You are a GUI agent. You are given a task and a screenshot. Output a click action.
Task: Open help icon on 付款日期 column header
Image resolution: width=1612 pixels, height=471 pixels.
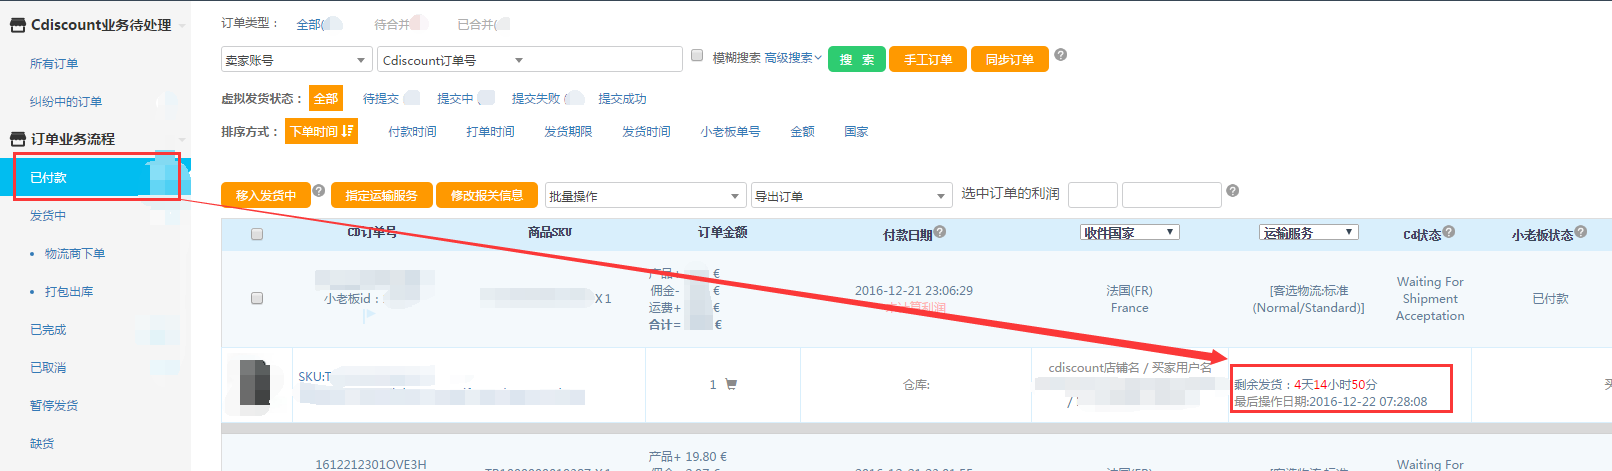[x=939, y=231]
